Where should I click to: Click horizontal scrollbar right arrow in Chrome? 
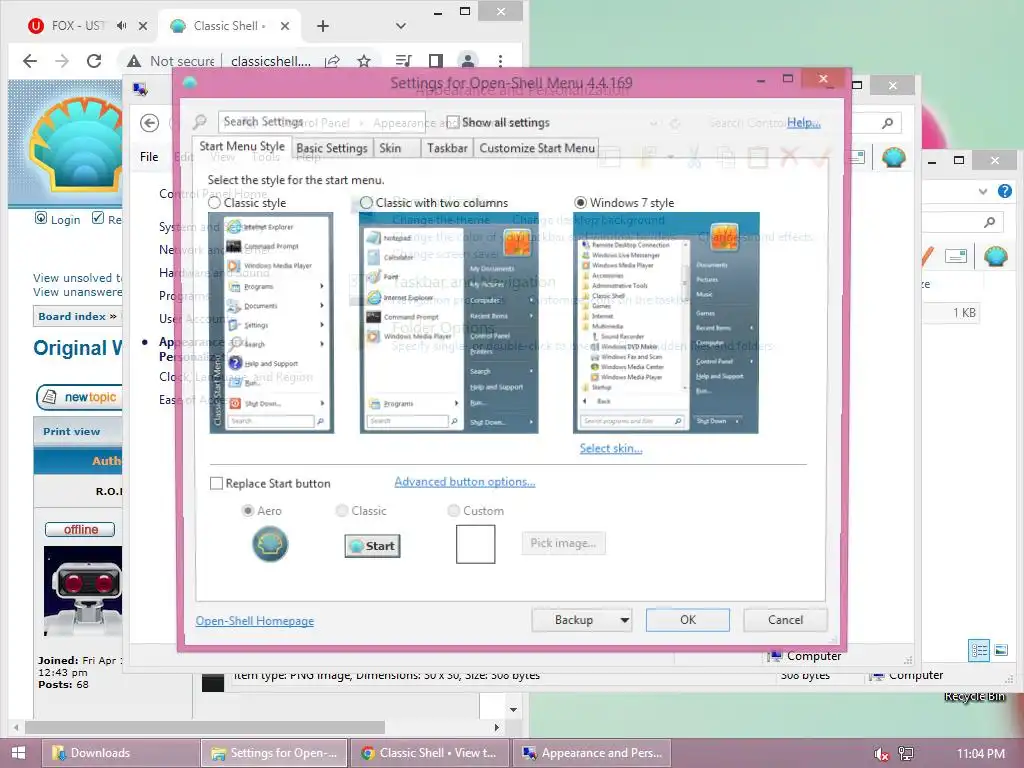496,727
